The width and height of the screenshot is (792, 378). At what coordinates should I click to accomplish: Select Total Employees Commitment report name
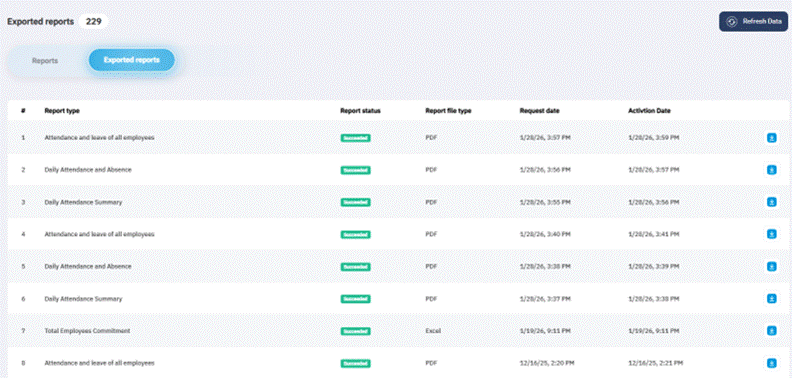(87, 330)
